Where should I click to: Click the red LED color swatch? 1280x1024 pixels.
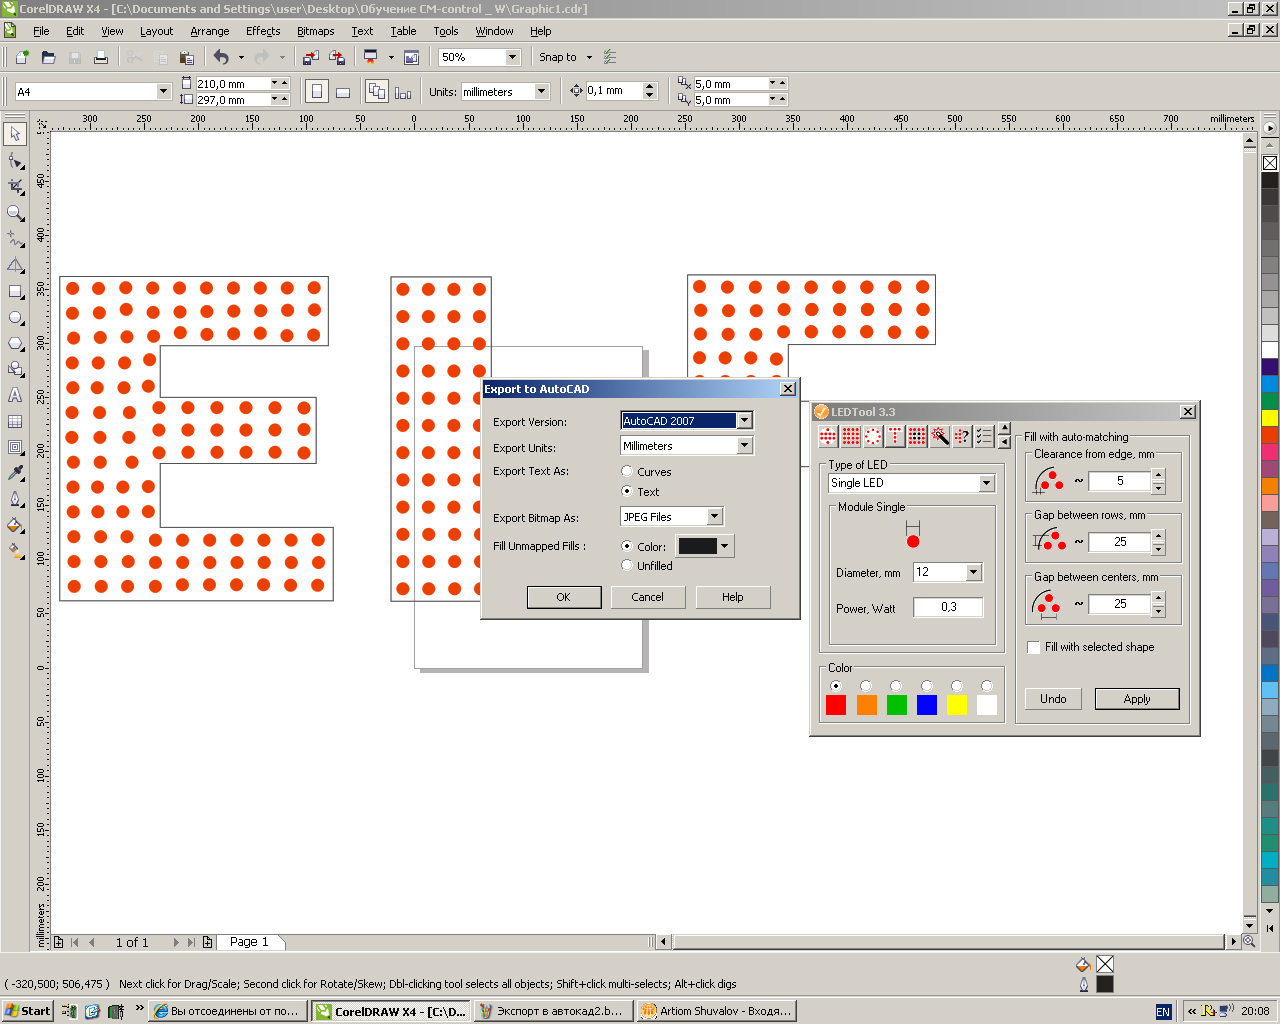click(836, 705)
